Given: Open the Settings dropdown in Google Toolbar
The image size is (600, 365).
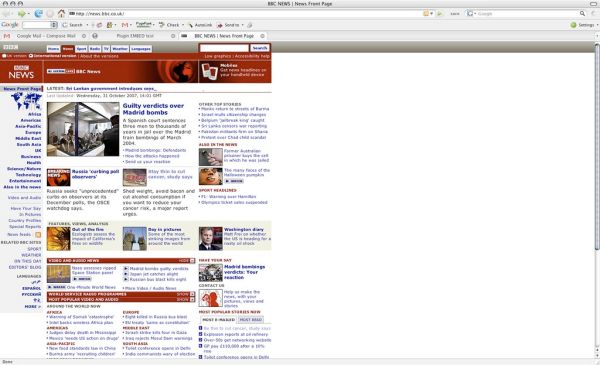Looking at the screenshot, I should (597, 25).
